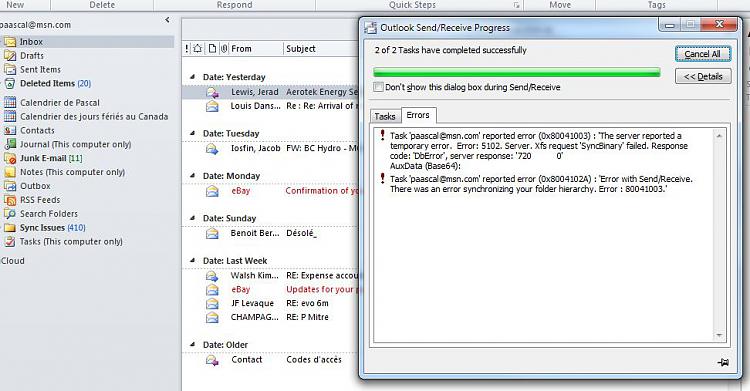Click the Tasks folder icon
Viewport: 750px width, 391px height.
pyautogui.click(x=10, y=241)
